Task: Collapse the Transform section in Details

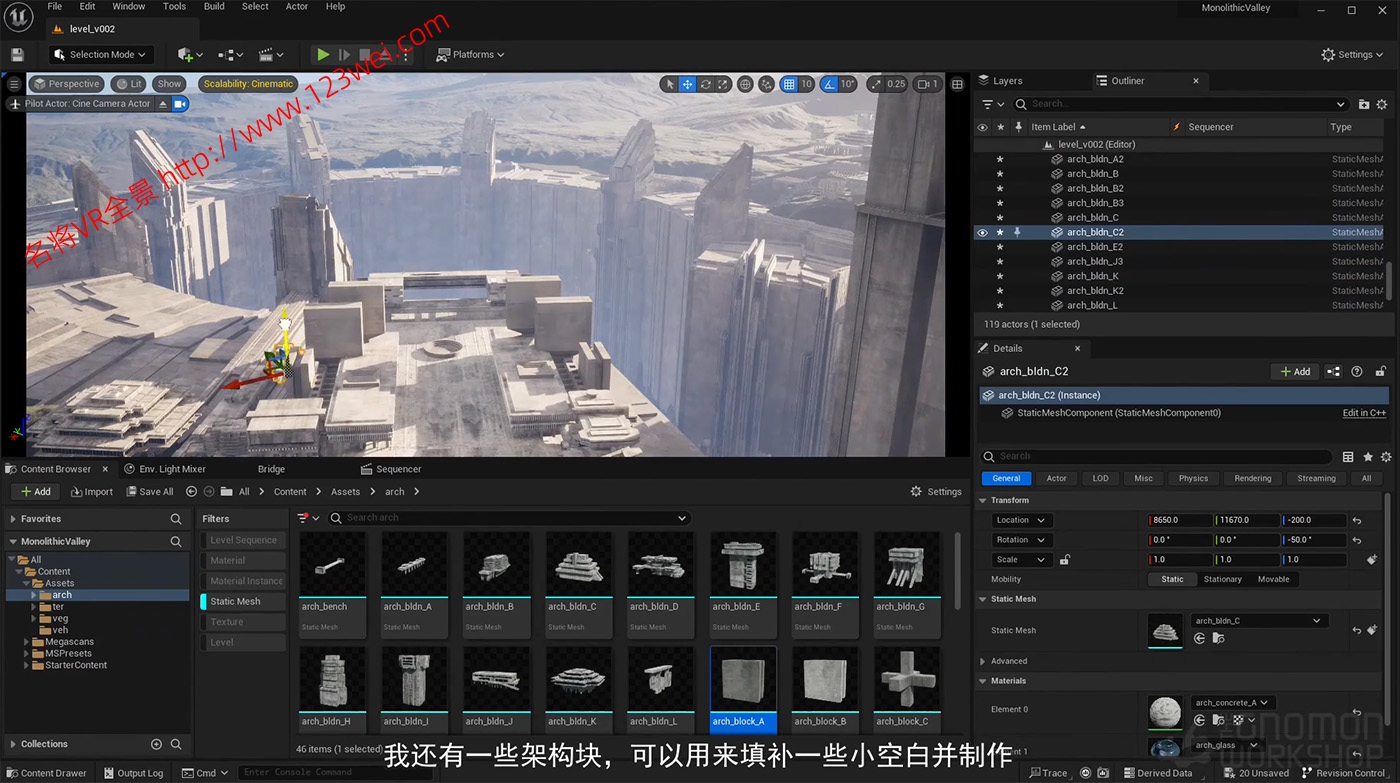Action: (x=982, y=500)
